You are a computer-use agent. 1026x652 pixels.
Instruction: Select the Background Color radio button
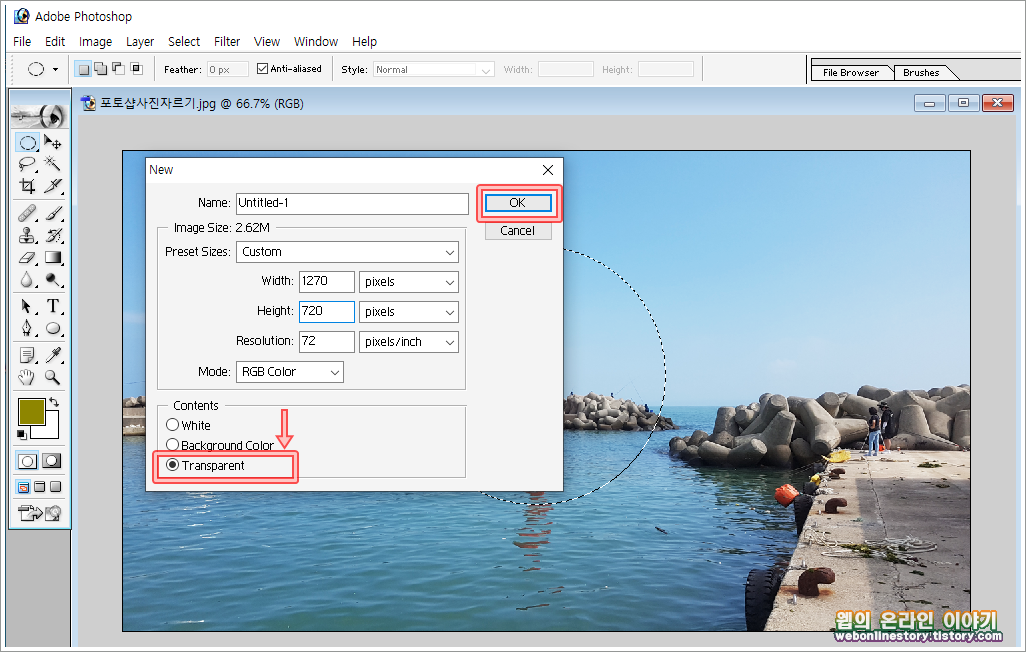click(x=173, y=444)
